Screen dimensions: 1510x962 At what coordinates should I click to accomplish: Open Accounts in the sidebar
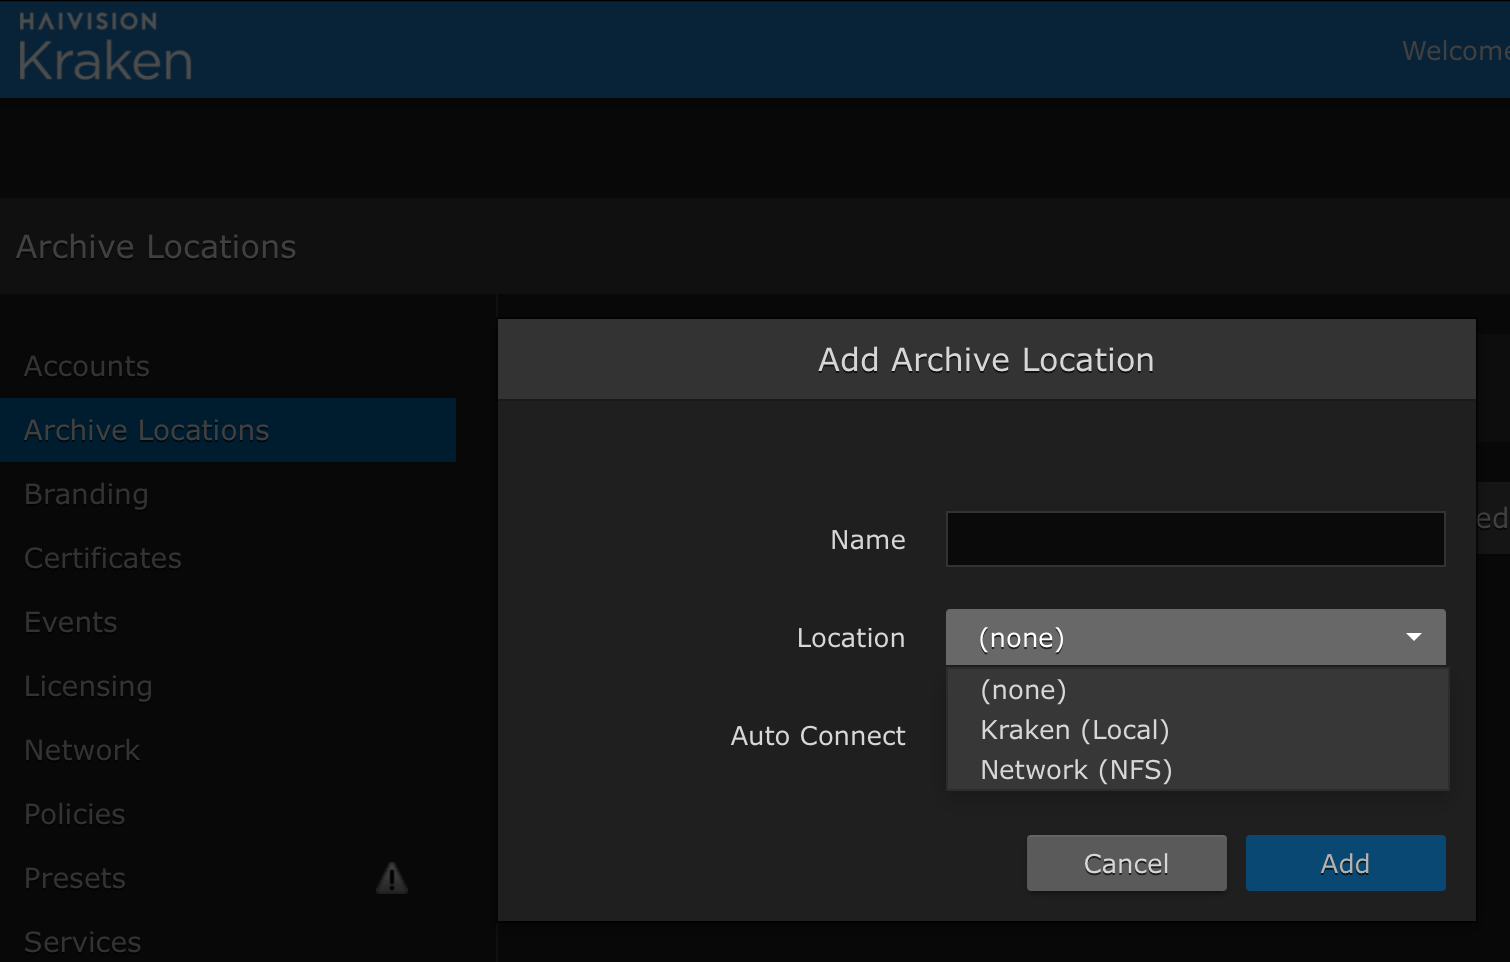87,366
